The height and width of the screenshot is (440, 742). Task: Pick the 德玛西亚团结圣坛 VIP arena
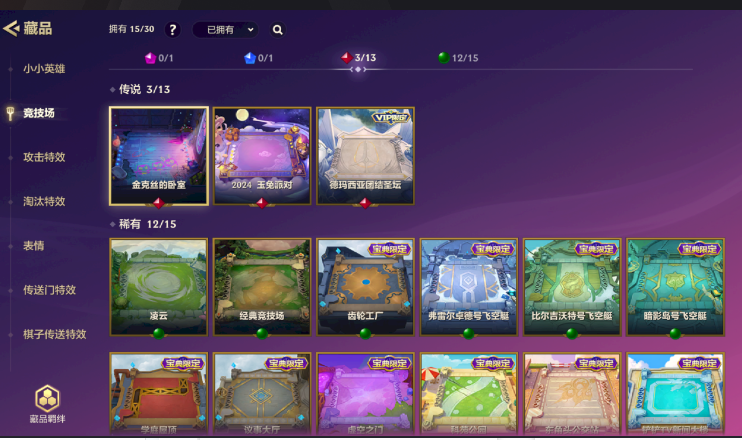[x=365, y=156]
